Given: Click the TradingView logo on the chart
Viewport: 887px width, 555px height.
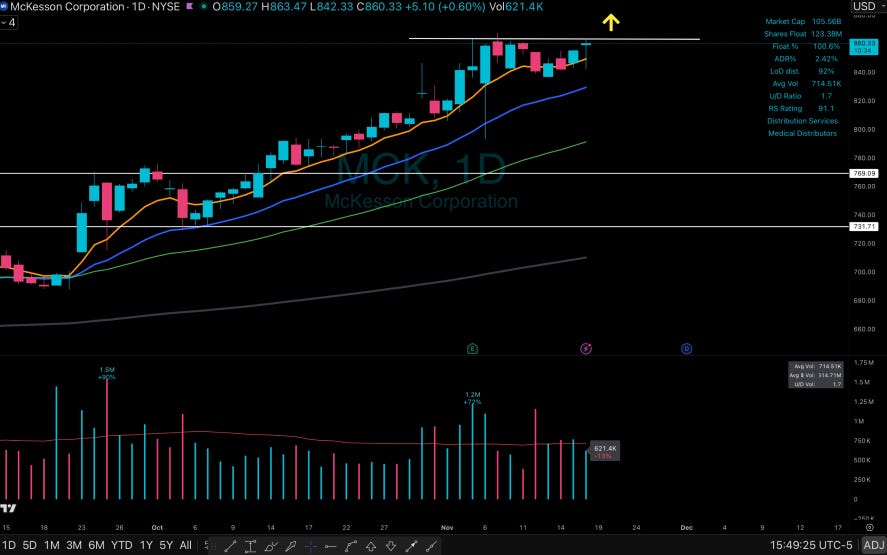Looking at the screenshot, I should point(8,508).
